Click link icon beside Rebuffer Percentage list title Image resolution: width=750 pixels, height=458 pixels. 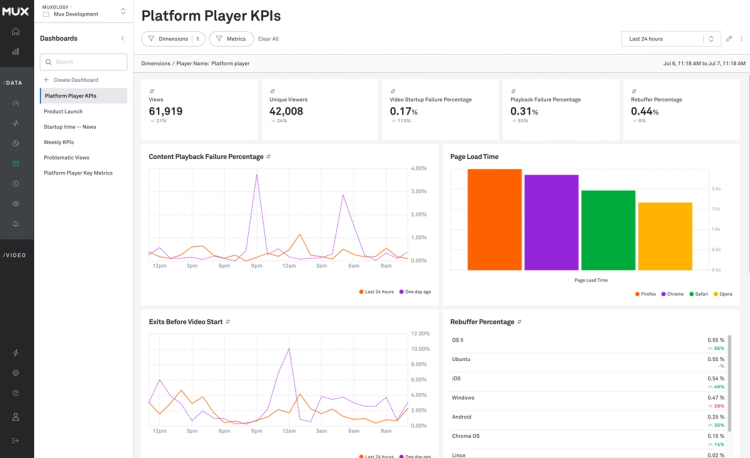point(519,322)
